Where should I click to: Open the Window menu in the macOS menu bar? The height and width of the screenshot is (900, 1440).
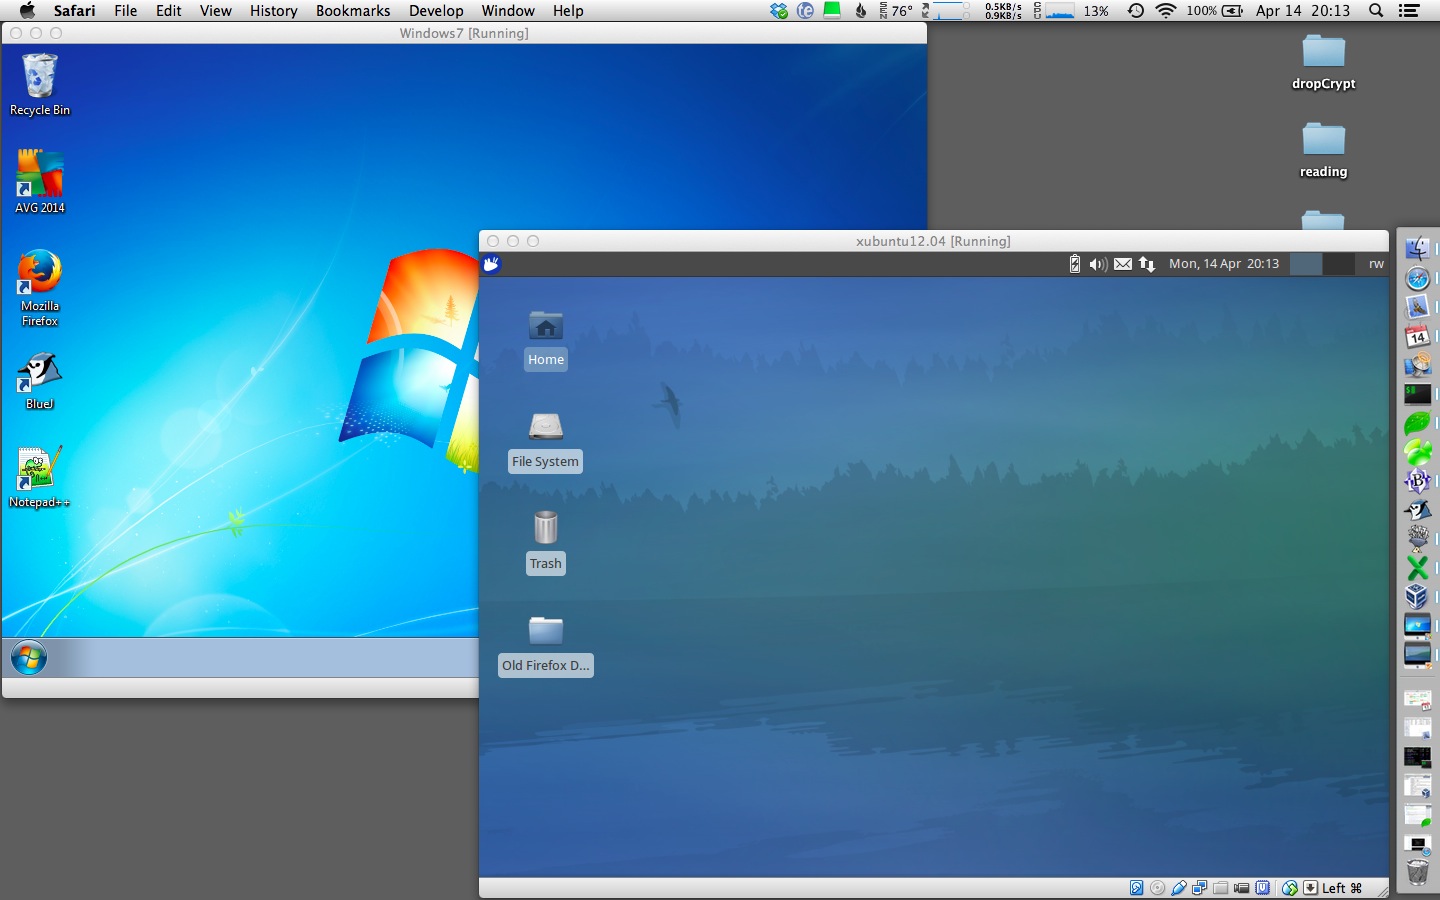coord(508,11)
